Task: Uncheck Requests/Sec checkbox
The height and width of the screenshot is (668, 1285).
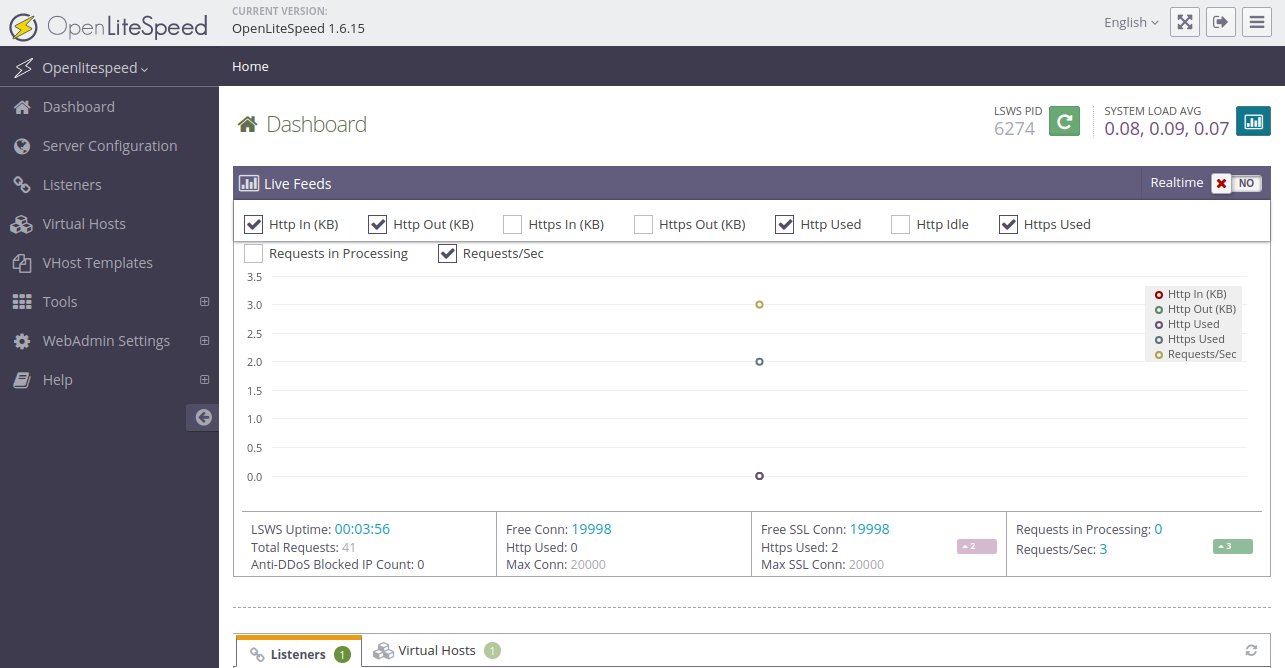Action: (x=447, y=253)
